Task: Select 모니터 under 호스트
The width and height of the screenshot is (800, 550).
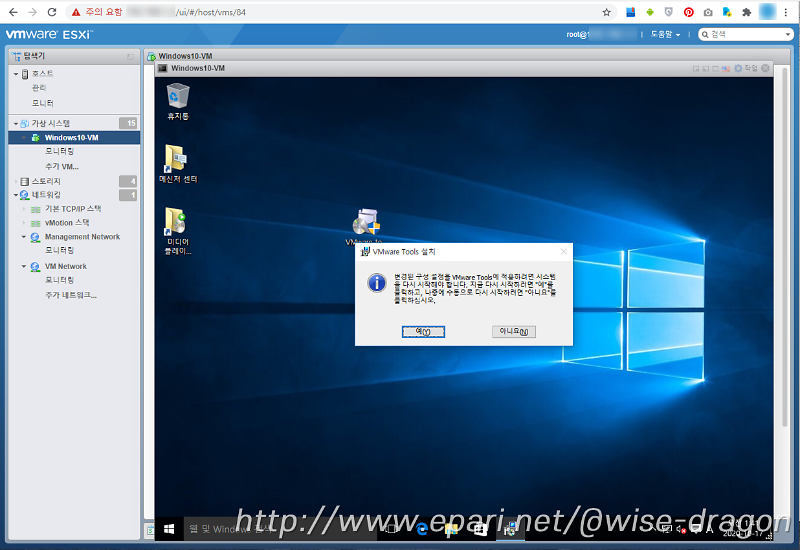Action: pos(42,103)
